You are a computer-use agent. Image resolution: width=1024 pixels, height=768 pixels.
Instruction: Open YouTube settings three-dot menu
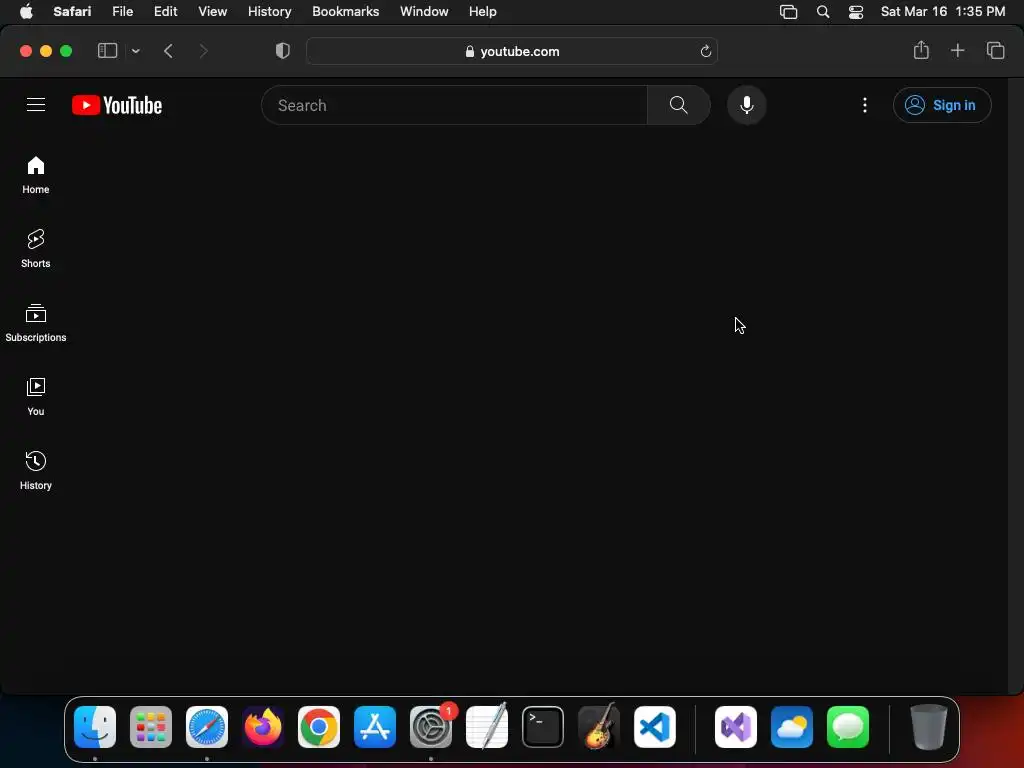point(865,105)
